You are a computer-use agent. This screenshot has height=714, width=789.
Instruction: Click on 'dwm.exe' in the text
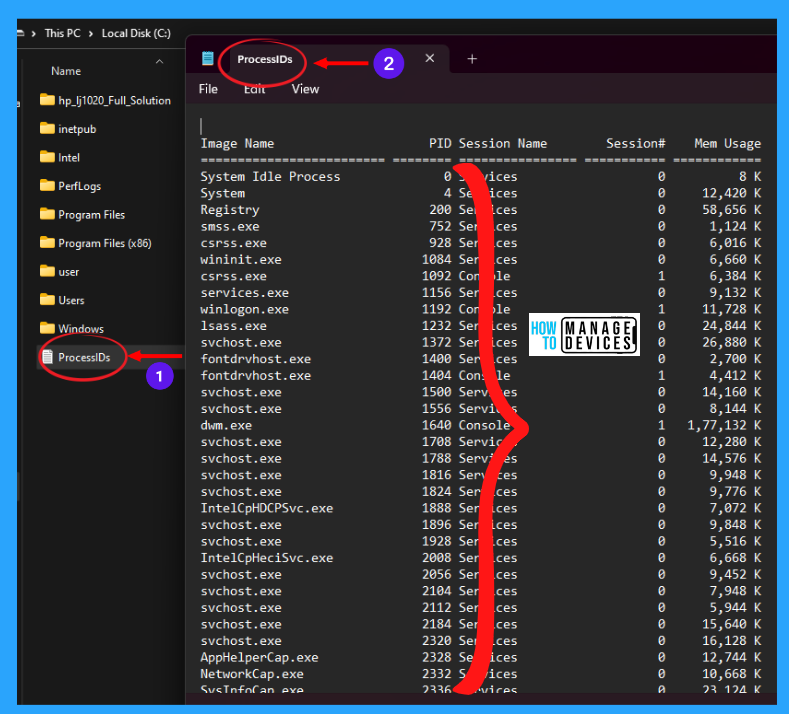point(226,426)
